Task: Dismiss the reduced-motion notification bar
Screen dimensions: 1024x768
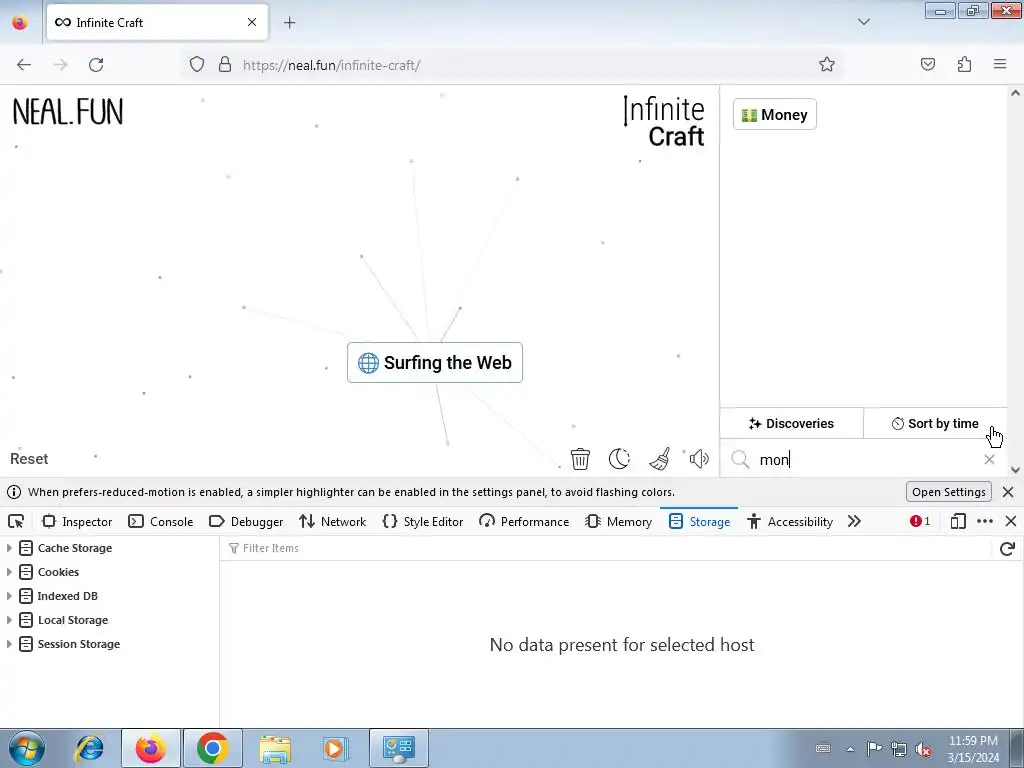Action: [x=1008, y=492]
